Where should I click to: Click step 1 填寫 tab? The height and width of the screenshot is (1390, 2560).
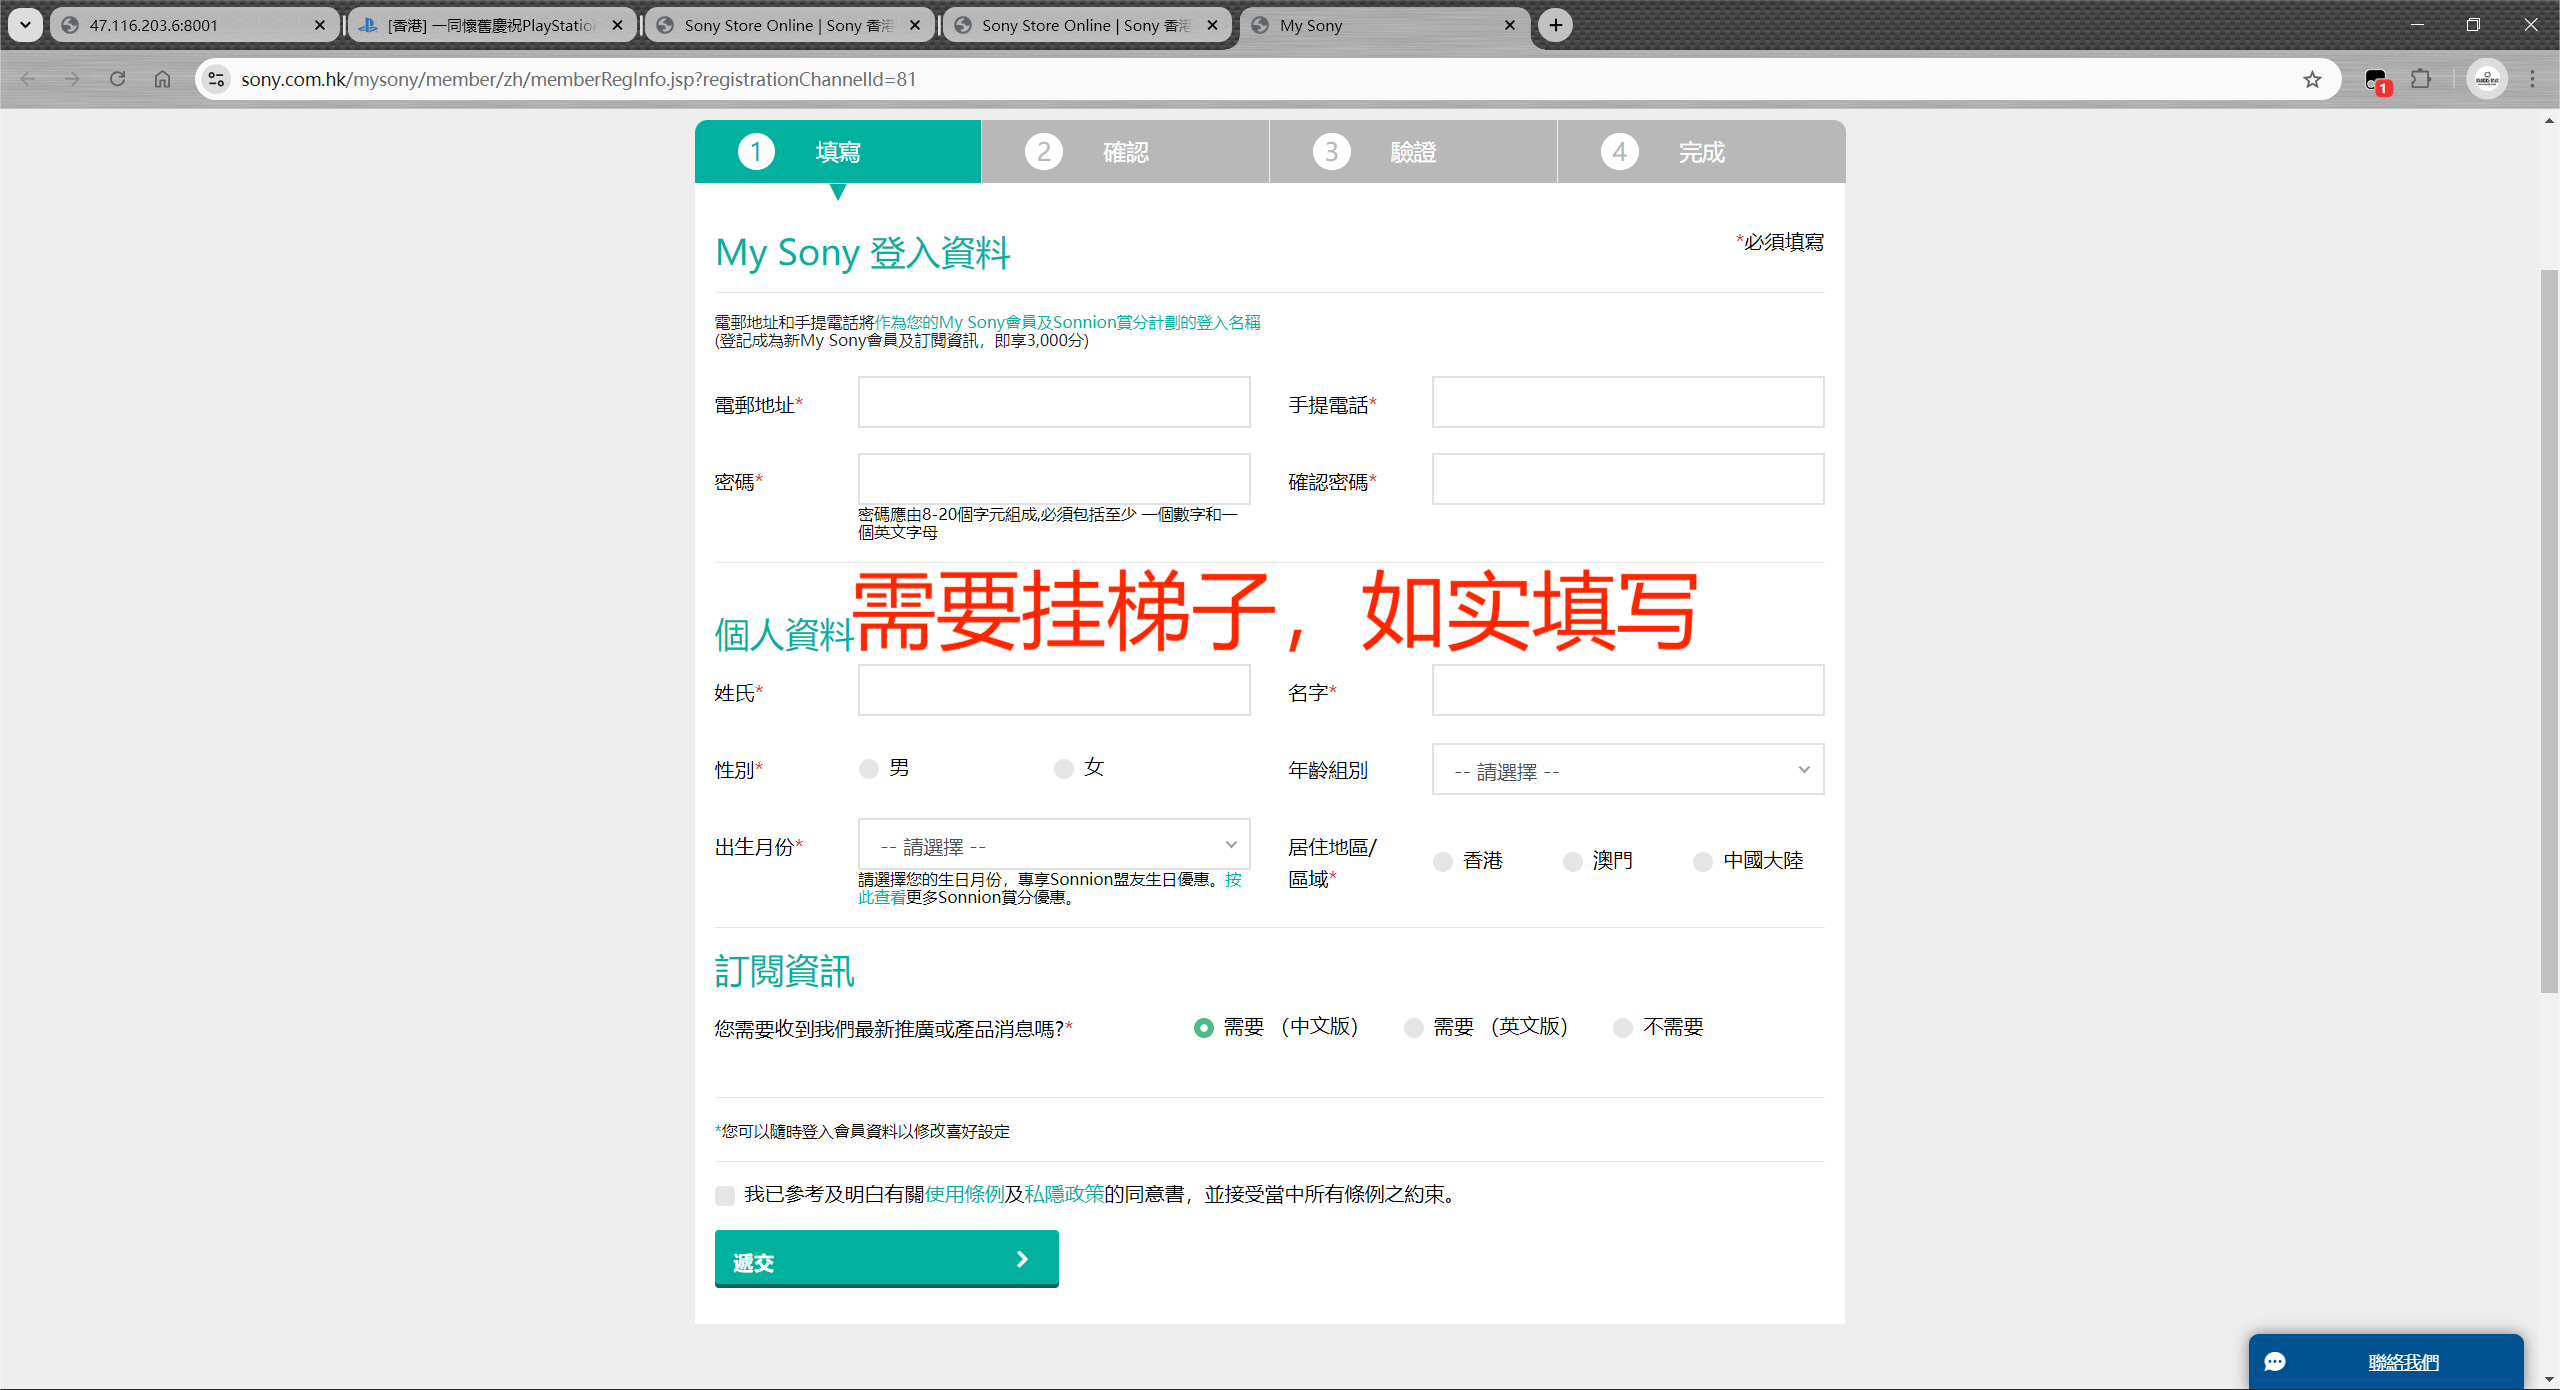pos(838,152)
